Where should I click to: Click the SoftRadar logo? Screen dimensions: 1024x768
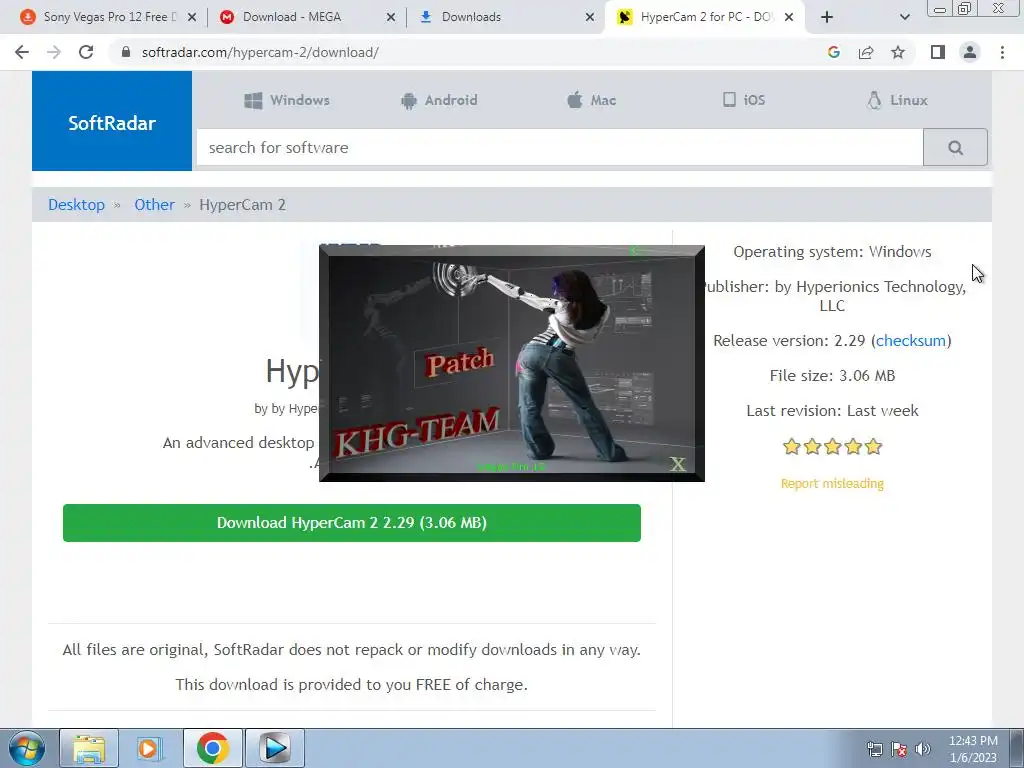click(x=112, y=122)
